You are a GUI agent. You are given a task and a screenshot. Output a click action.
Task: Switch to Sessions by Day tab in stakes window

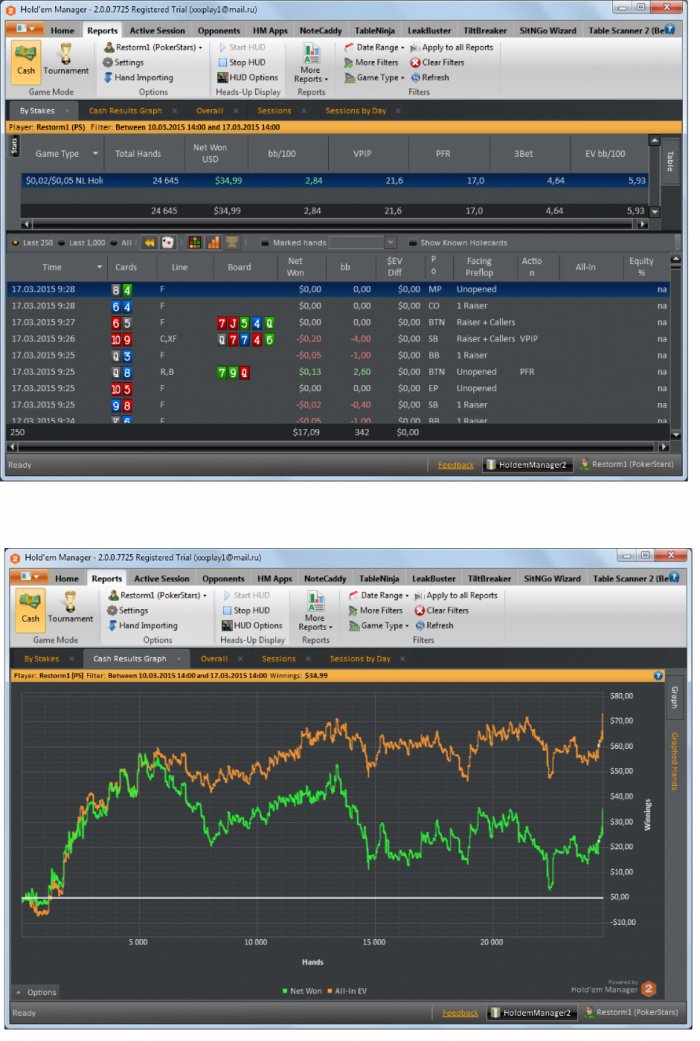click(x=355, y=111)
